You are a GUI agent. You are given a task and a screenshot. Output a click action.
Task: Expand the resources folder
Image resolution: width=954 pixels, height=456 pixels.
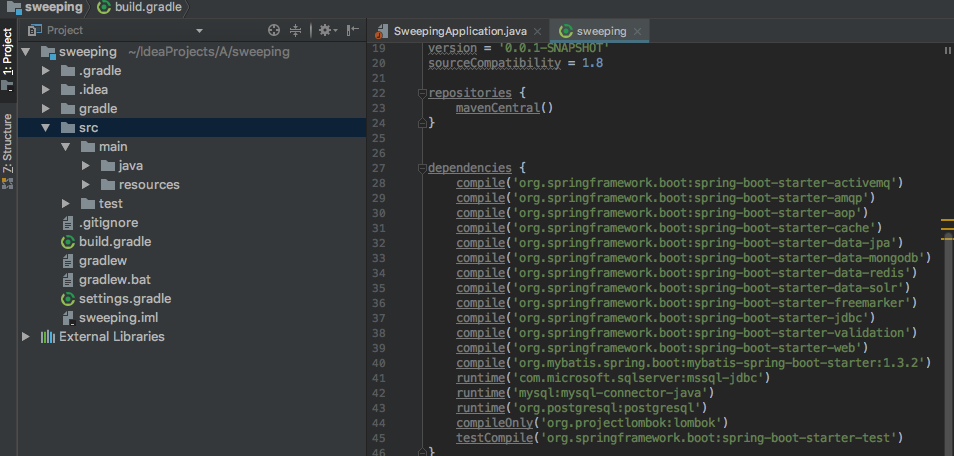coord(85,184)
